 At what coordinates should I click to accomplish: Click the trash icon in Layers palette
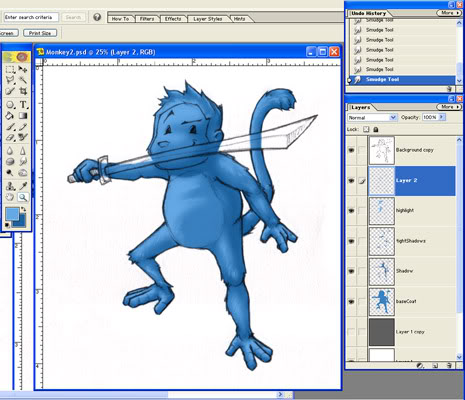coord(449,366)
